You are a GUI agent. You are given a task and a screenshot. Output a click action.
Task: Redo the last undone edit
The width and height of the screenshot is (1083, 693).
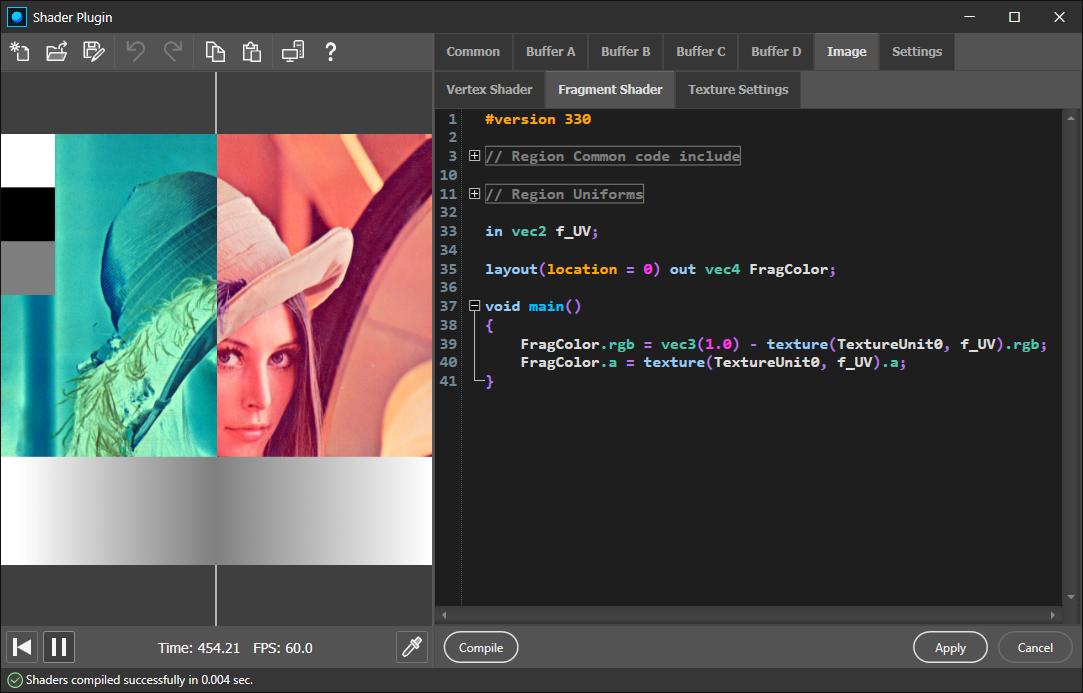coord(173,52)
